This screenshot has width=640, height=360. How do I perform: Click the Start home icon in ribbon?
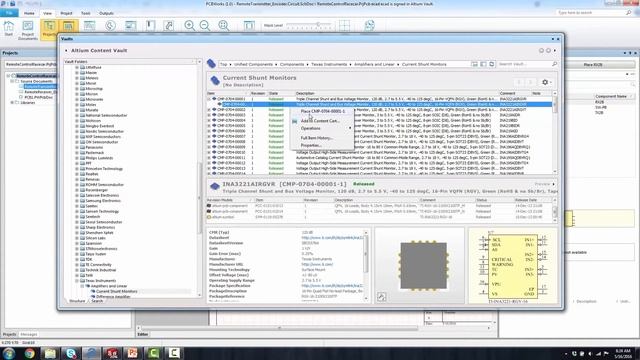9,29
